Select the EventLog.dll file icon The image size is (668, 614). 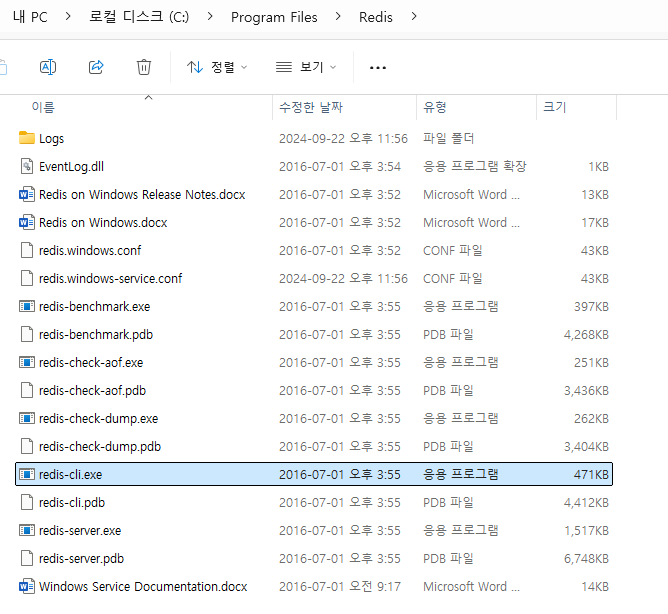(27, 166)
